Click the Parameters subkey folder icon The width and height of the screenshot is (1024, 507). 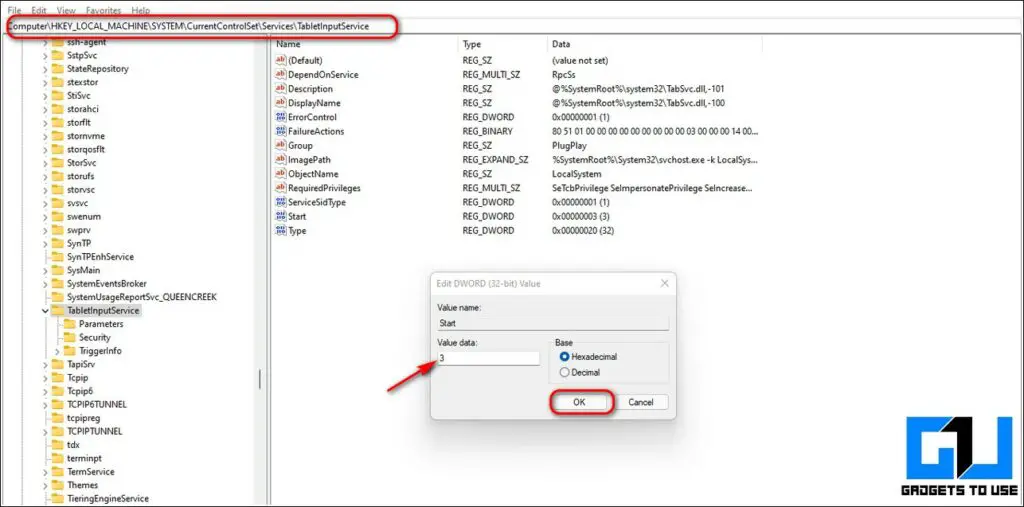(x=69, y=324)
